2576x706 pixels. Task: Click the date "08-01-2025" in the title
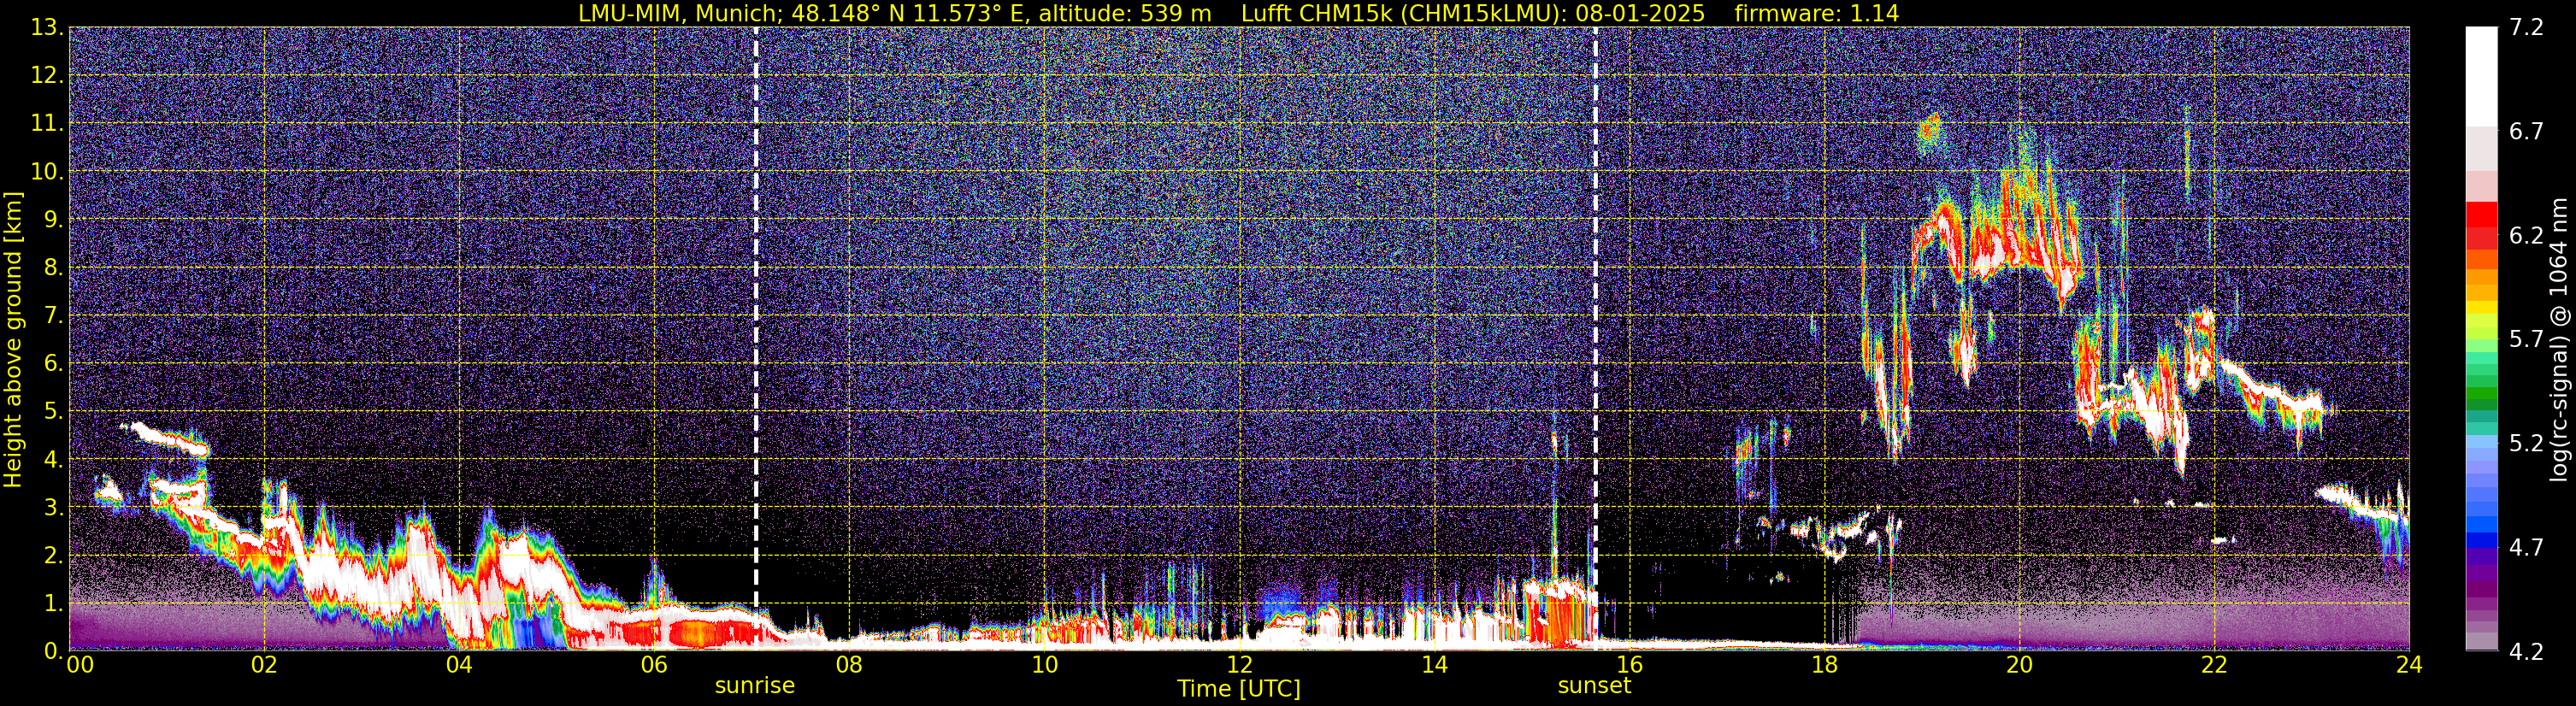point(1640,13)
